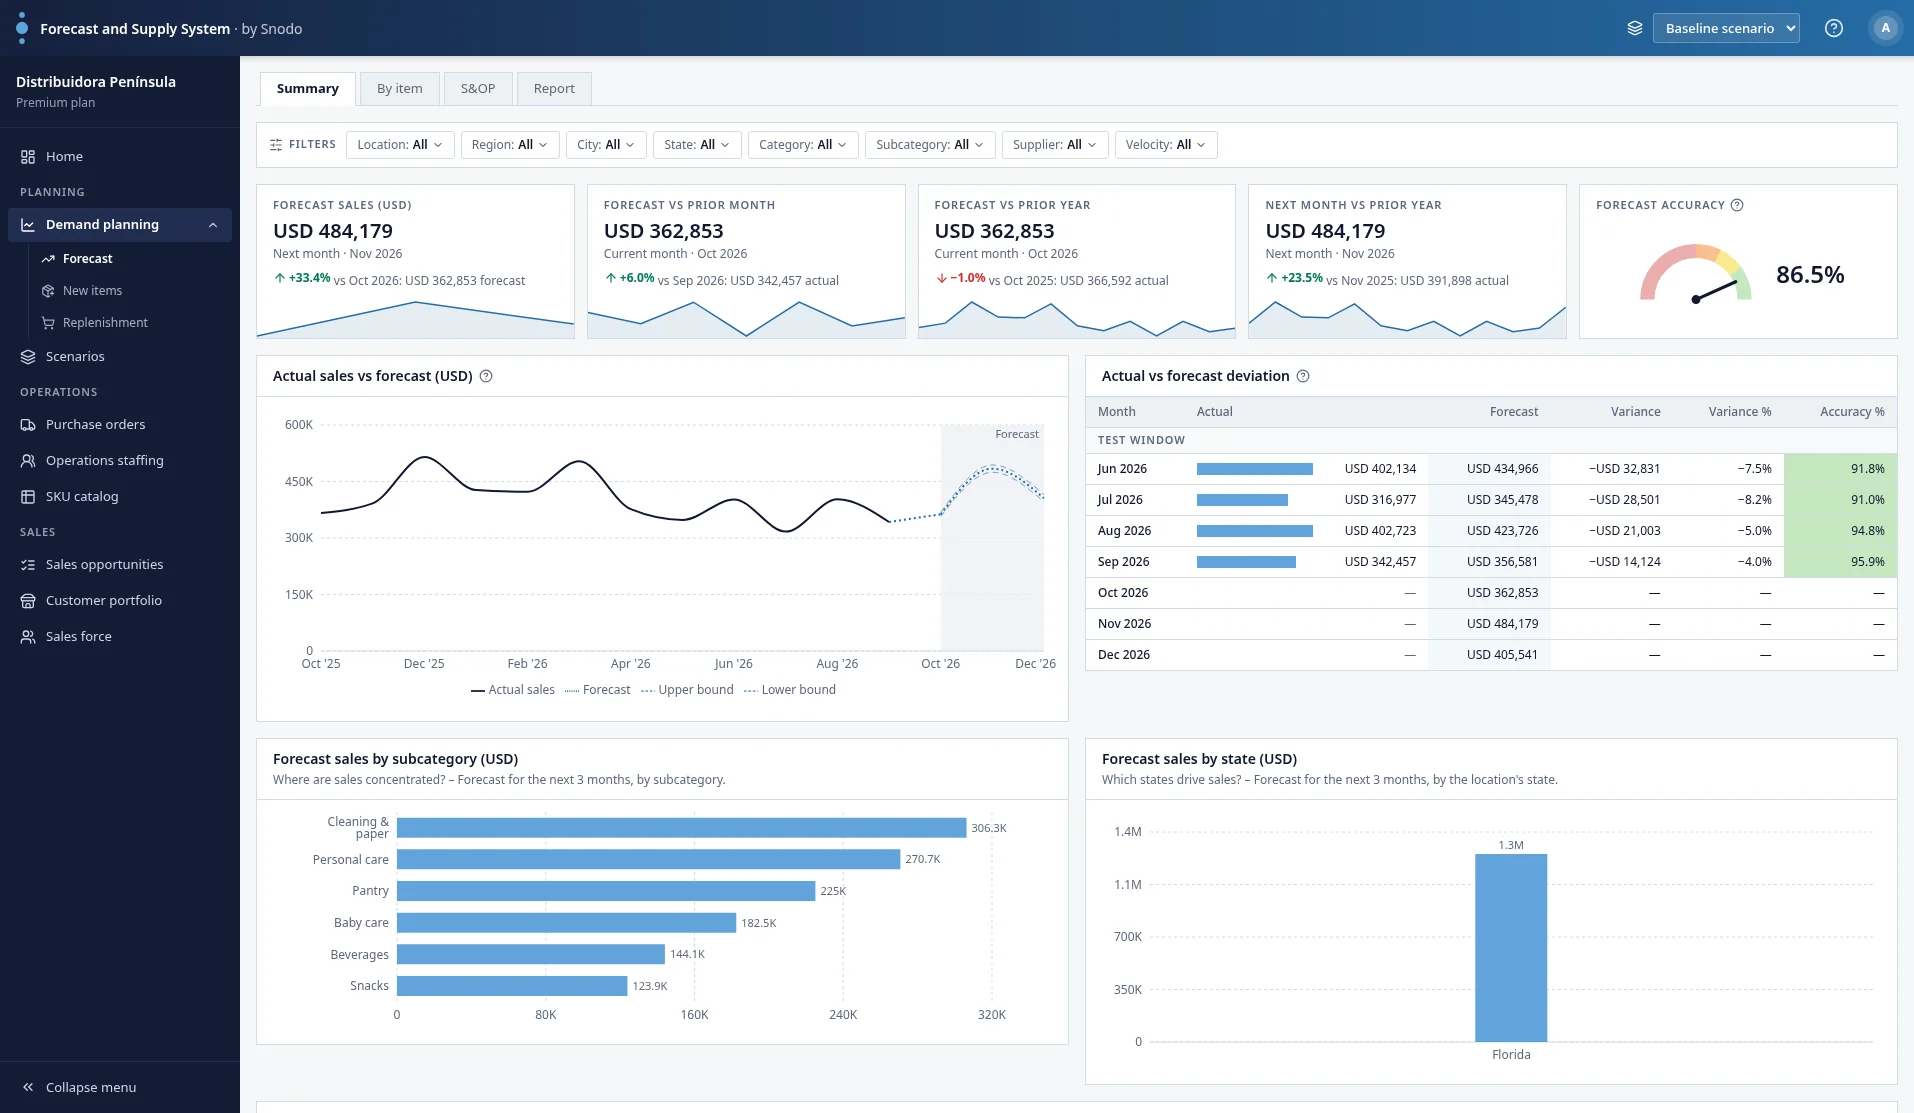Toggle Upper bound series in legend
The width and height of the screenshot is (1914, 1113).
tap(687, 690)
